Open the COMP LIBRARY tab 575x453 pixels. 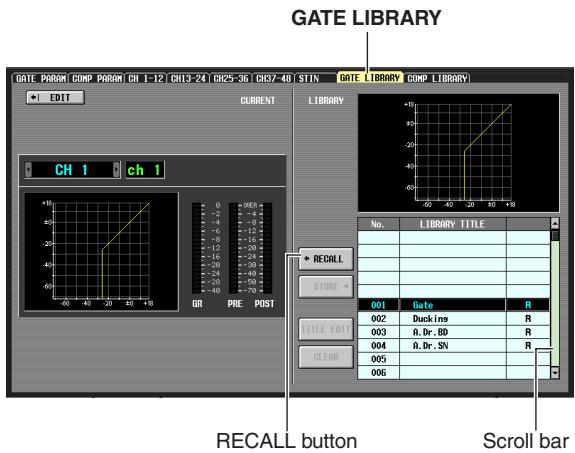point(437,78)
